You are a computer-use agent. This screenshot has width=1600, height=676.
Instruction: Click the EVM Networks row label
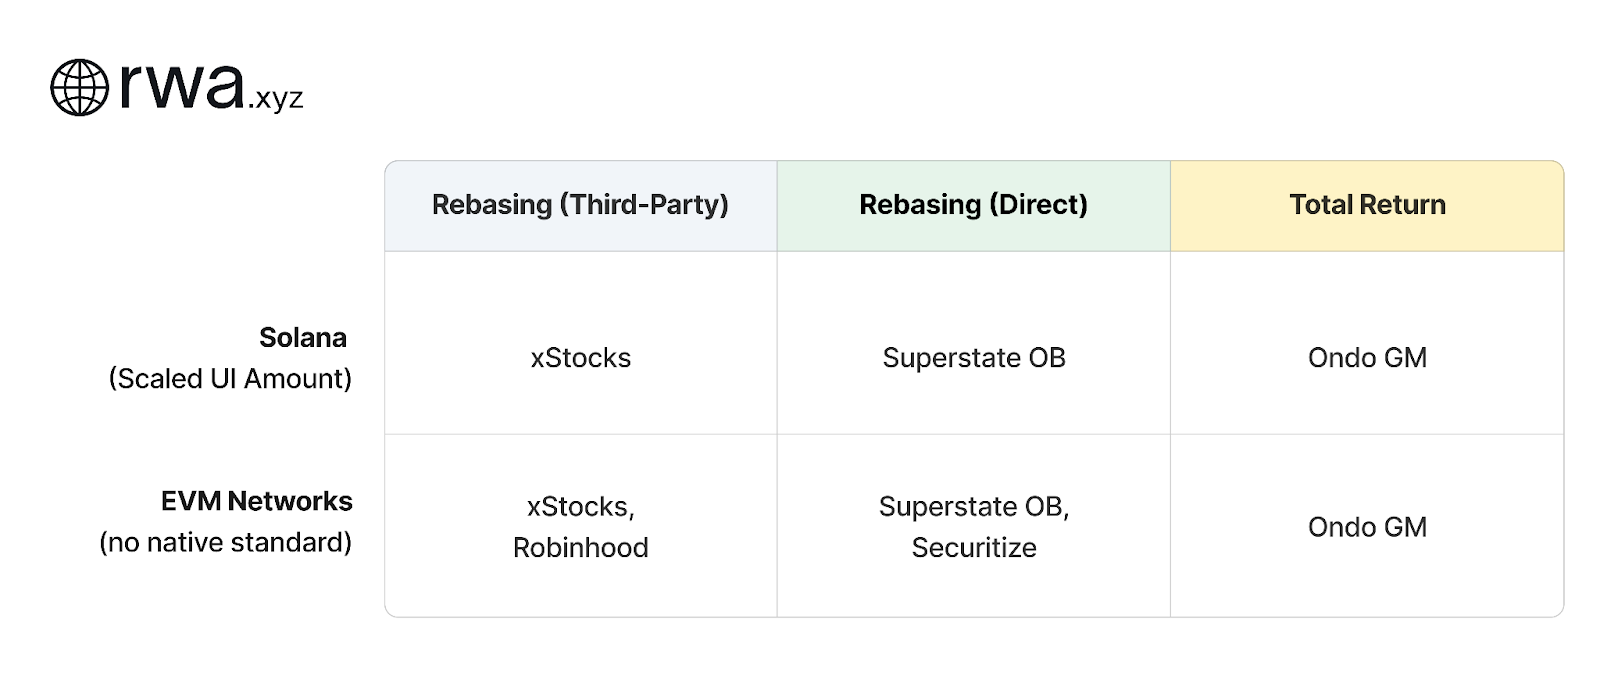click(x=256, y=501)
